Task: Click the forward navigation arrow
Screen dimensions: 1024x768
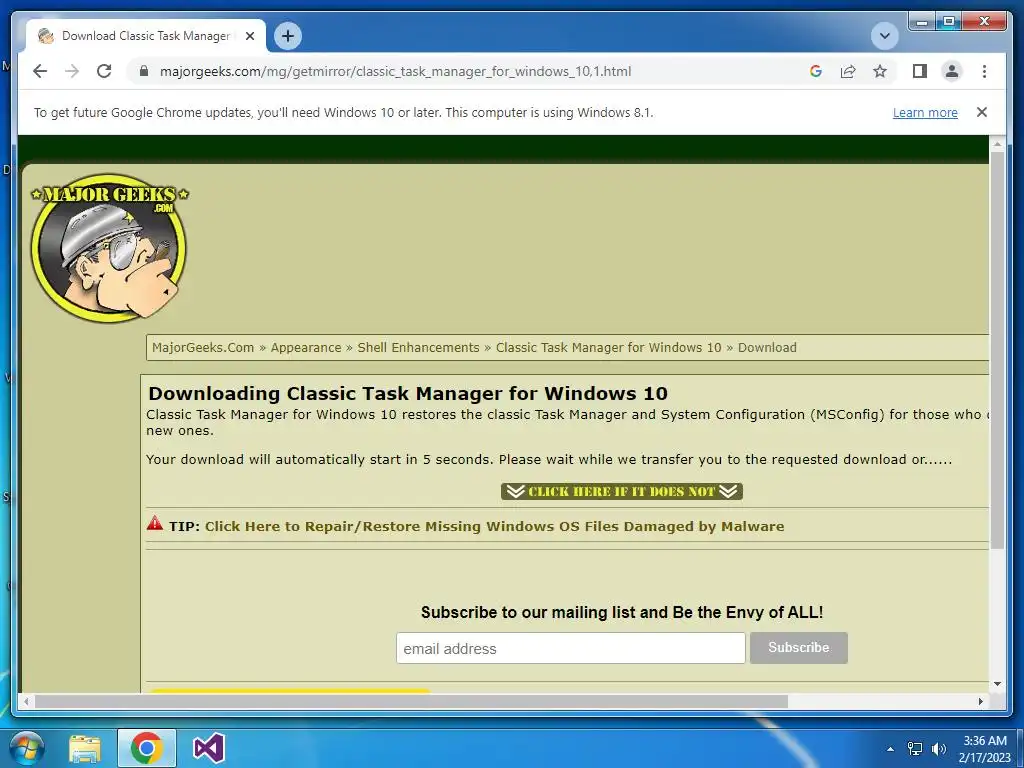Action: coord(72,71)
